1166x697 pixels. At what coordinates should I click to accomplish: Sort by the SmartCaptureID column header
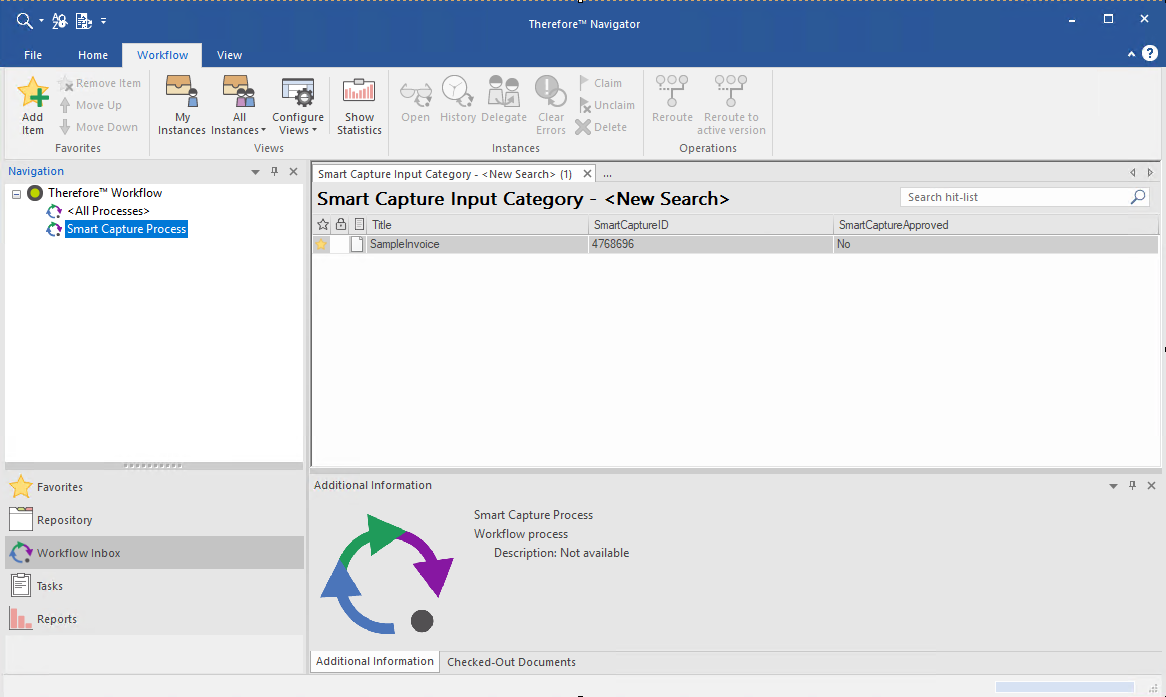click(710, 225)
